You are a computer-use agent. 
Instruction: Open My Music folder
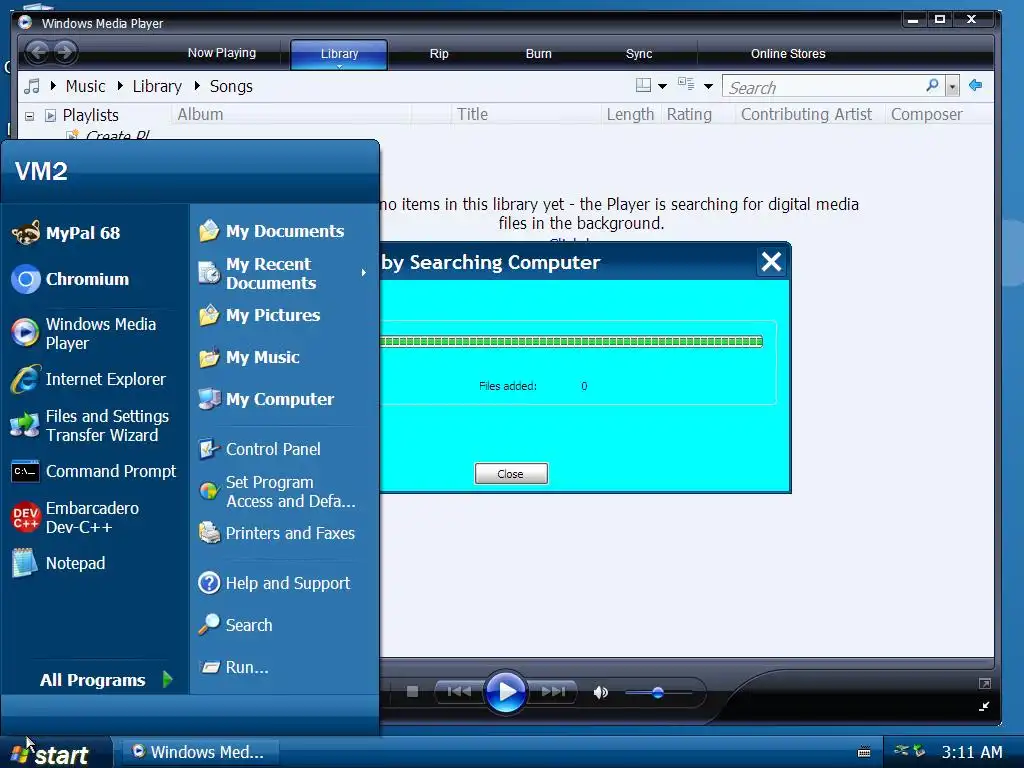pyautogui.click(x=282, y=357)
